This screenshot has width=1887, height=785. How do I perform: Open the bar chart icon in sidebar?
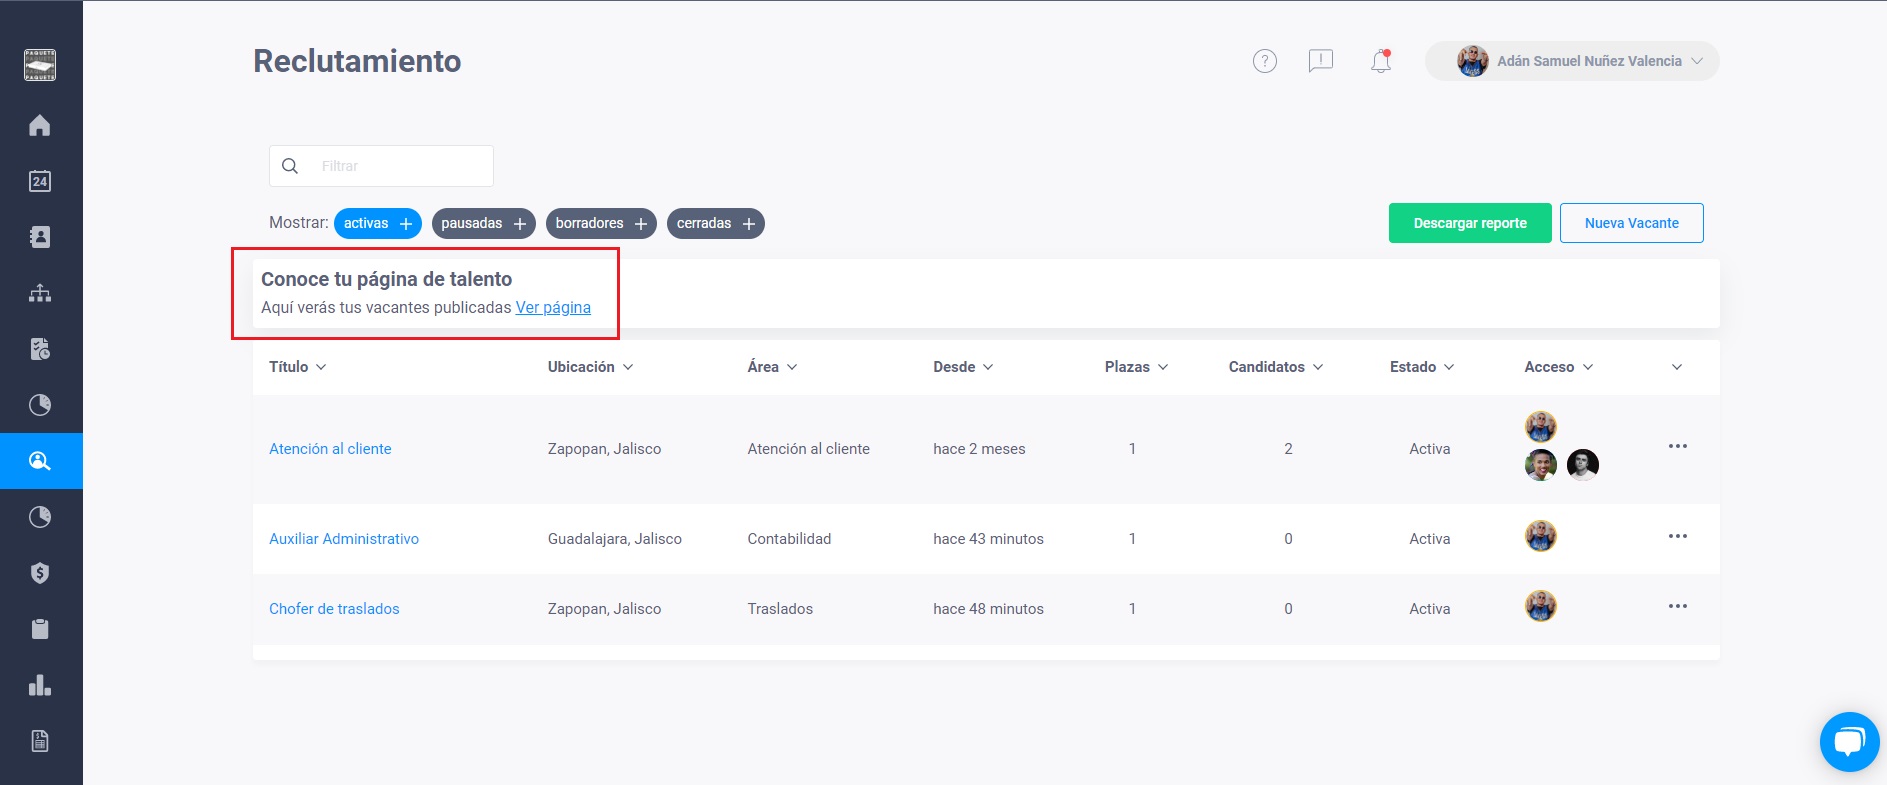40,685
